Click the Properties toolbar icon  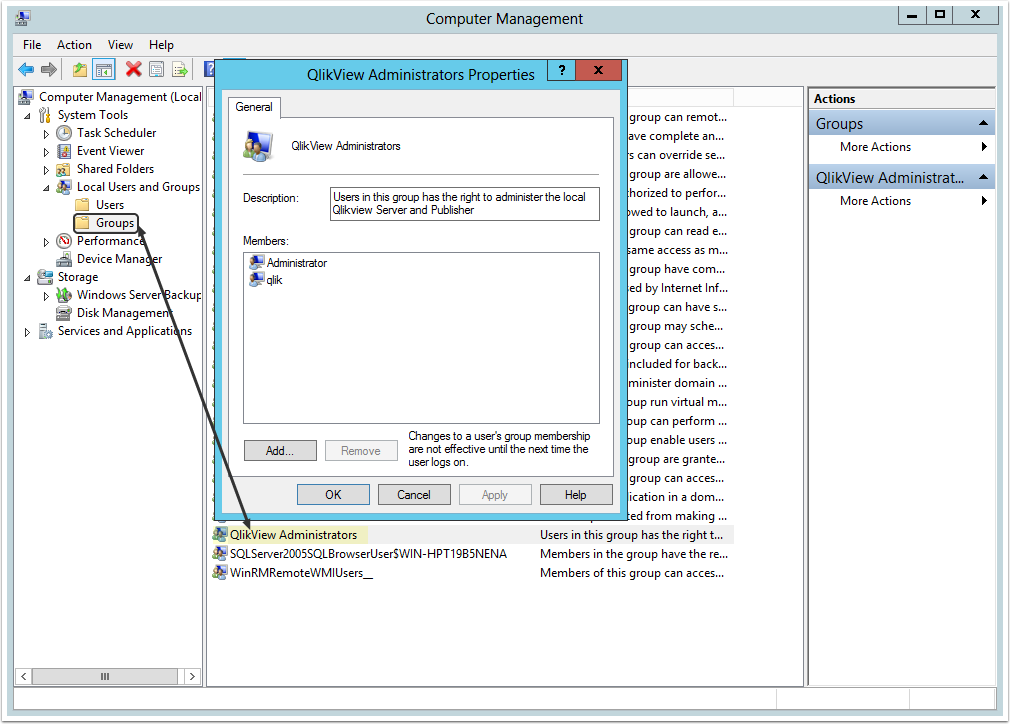pyautogui.click(x=157, y=69)
